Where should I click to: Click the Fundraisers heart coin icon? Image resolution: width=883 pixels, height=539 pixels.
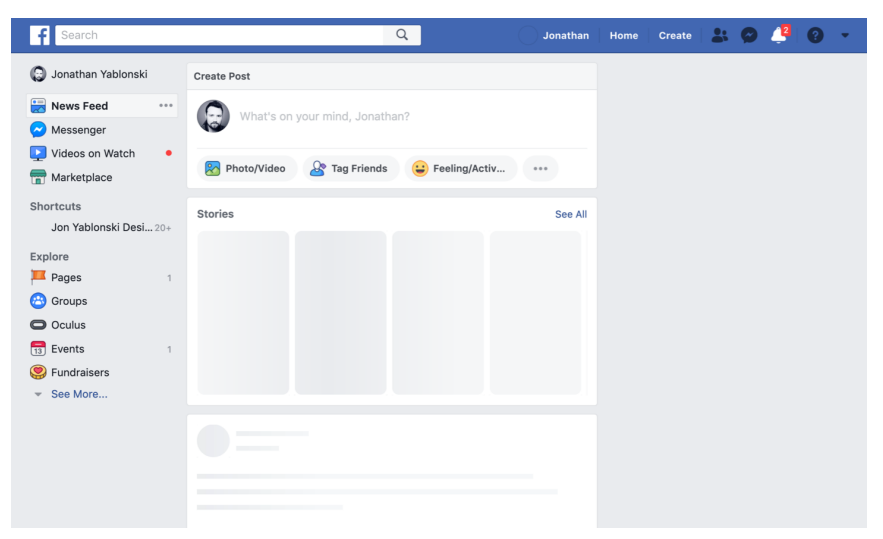coord(38,372)
